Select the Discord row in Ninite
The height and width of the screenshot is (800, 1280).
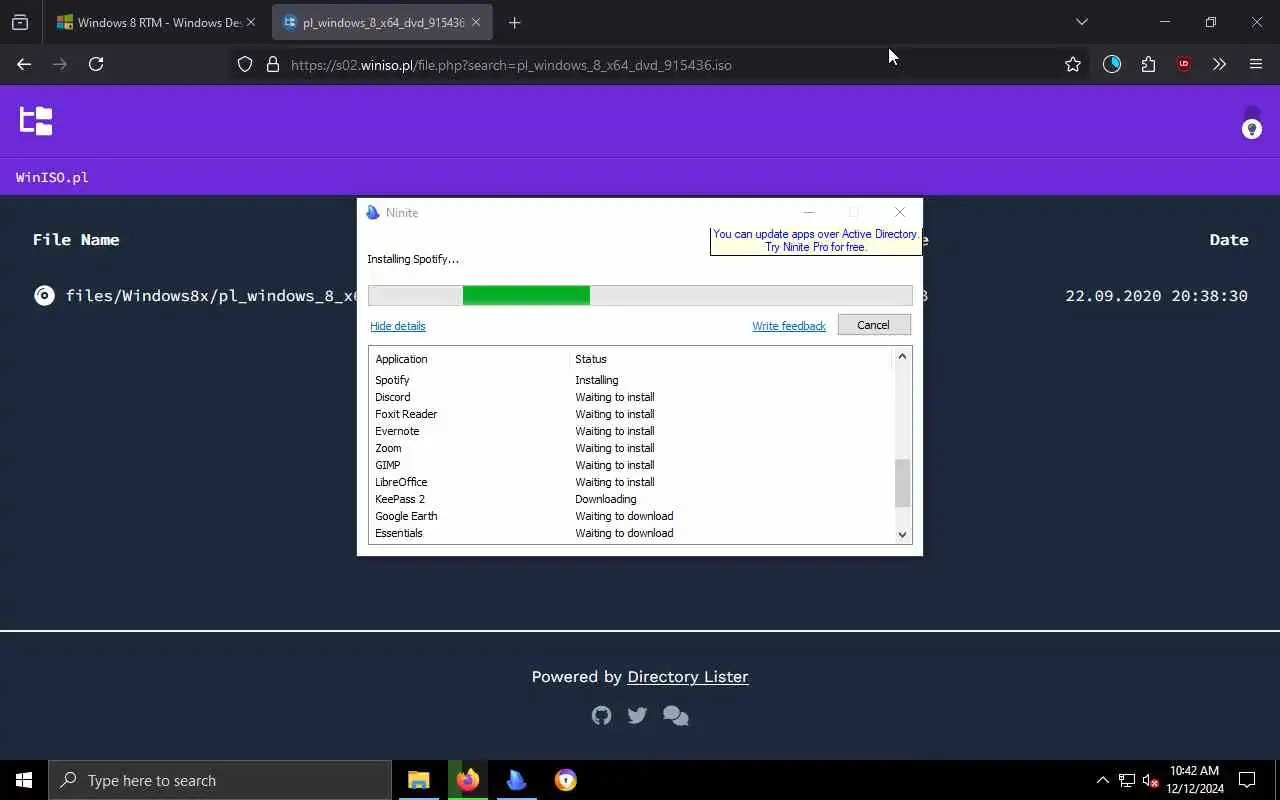(x=630, y=397)
